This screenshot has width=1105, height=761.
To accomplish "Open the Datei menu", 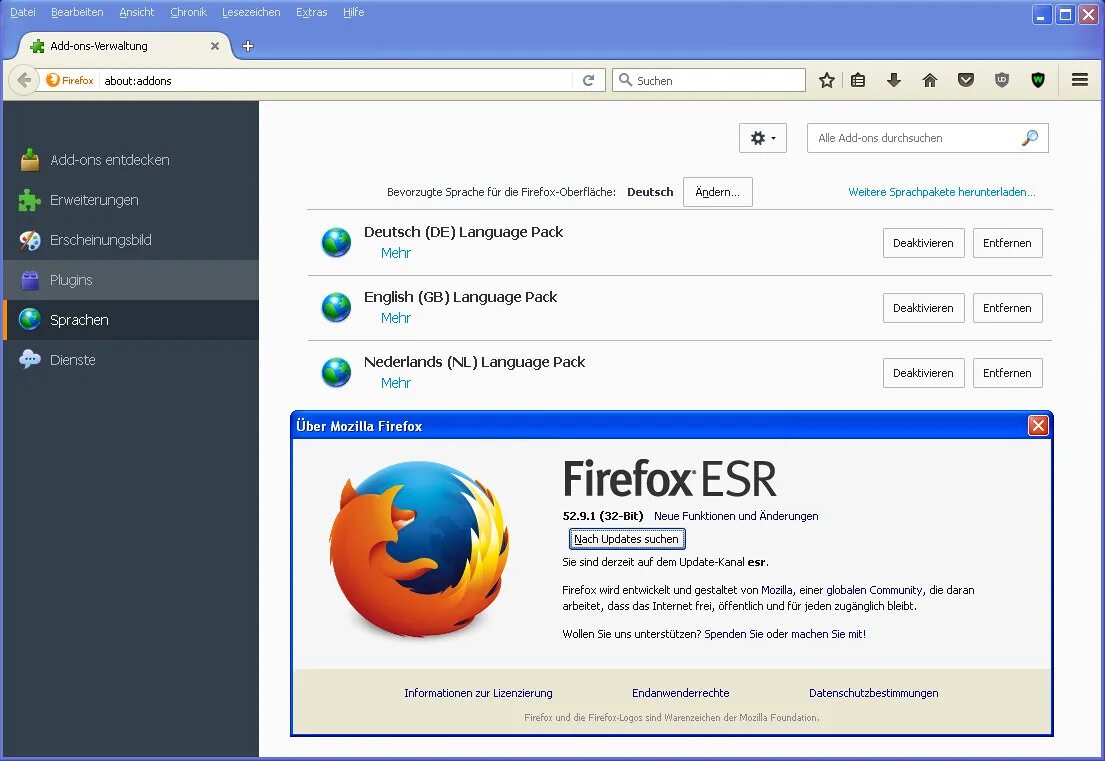I will click(23, 12).
